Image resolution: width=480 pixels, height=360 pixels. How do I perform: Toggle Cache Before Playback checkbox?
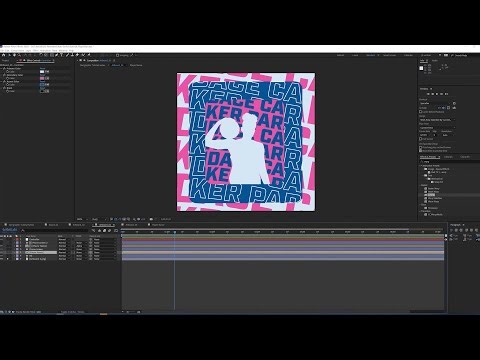(x=421, y=112)
